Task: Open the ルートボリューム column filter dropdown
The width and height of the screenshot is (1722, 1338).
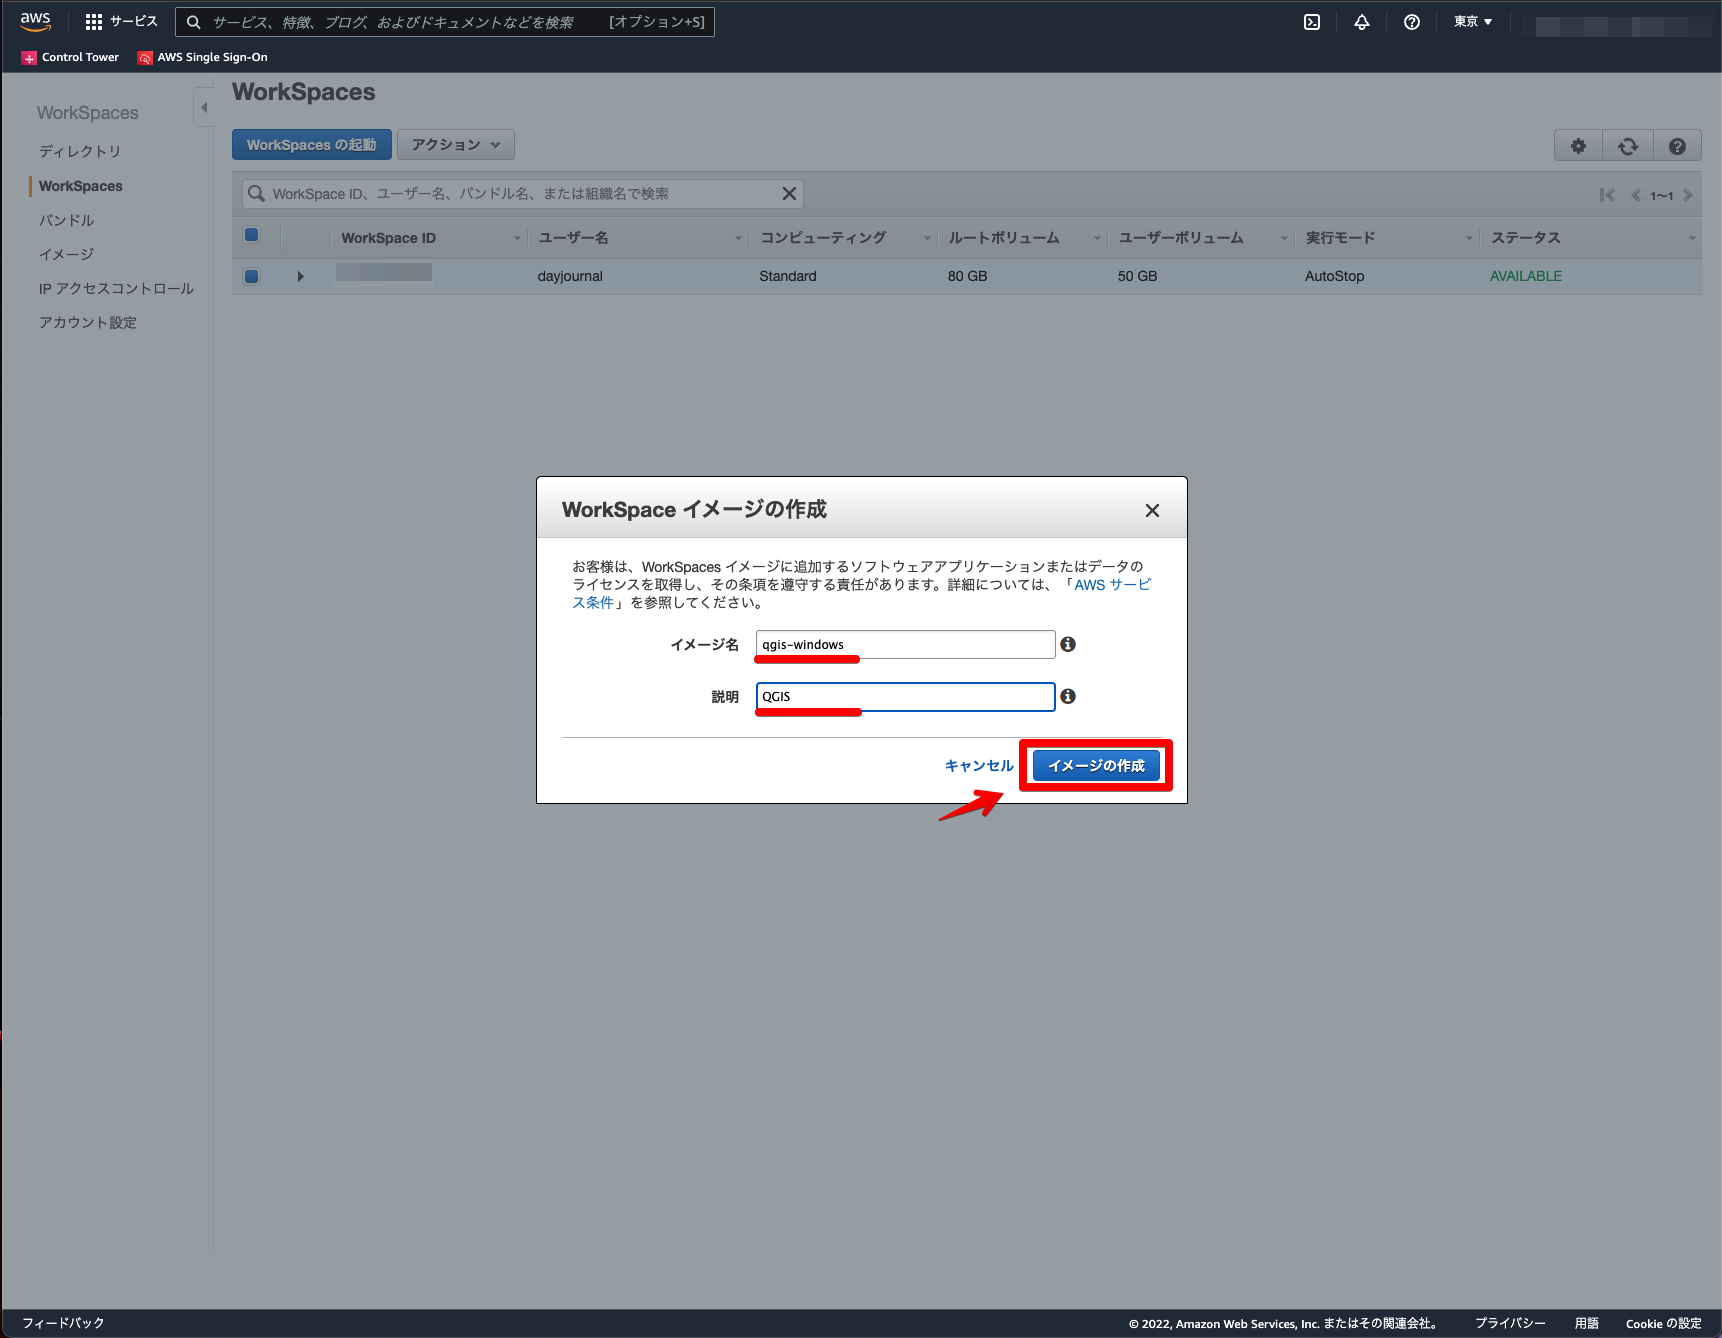Action: (x=1097, y=238)
